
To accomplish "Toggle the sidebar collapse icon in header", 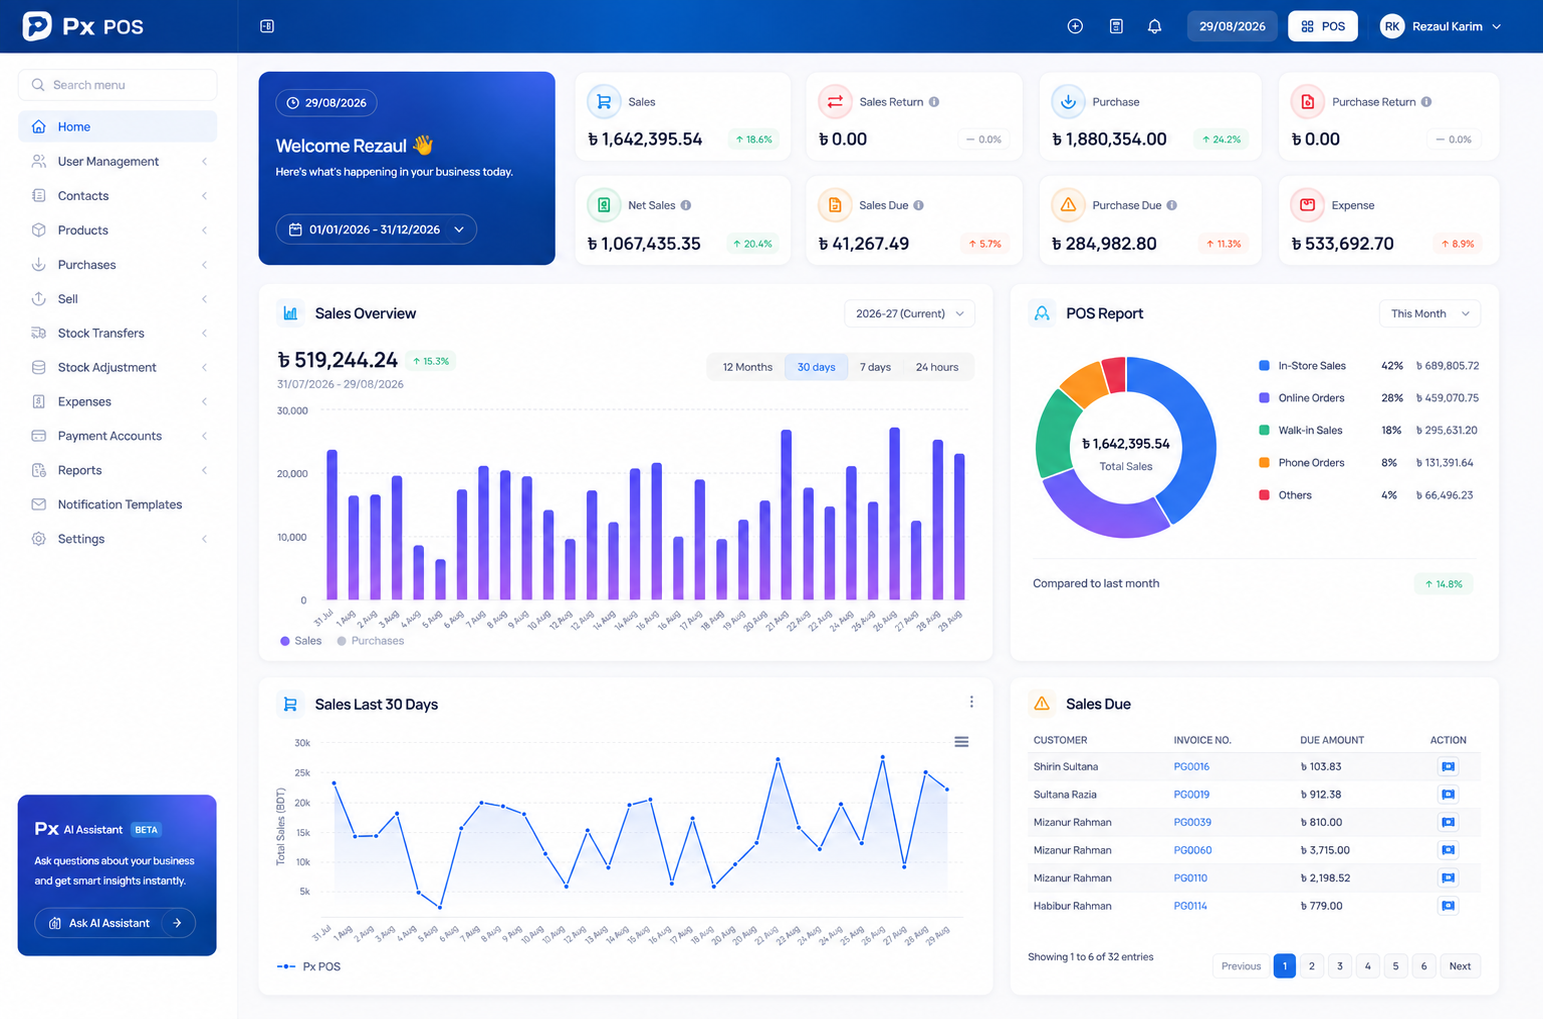I will point(267,26).
